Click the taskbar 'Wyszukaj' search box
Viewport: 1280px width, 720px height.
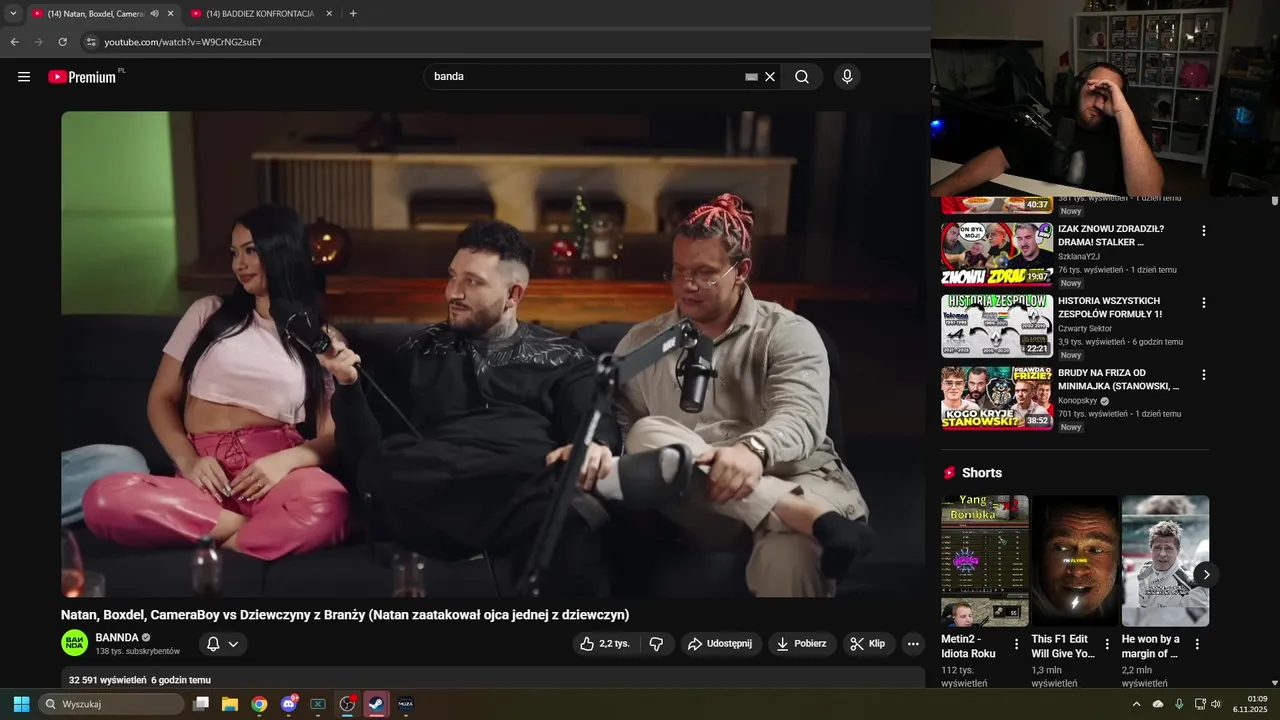(x=111, y=704)
